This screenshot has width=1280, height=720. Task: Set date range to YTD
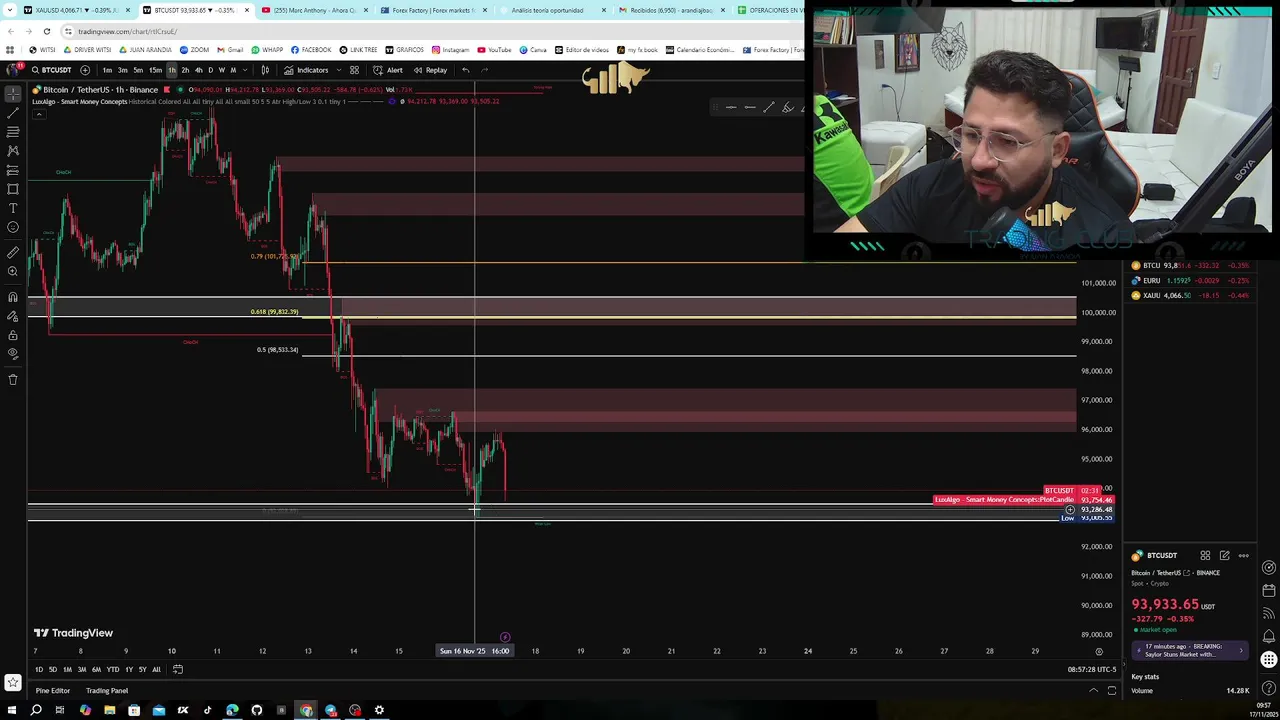point(113,669)
